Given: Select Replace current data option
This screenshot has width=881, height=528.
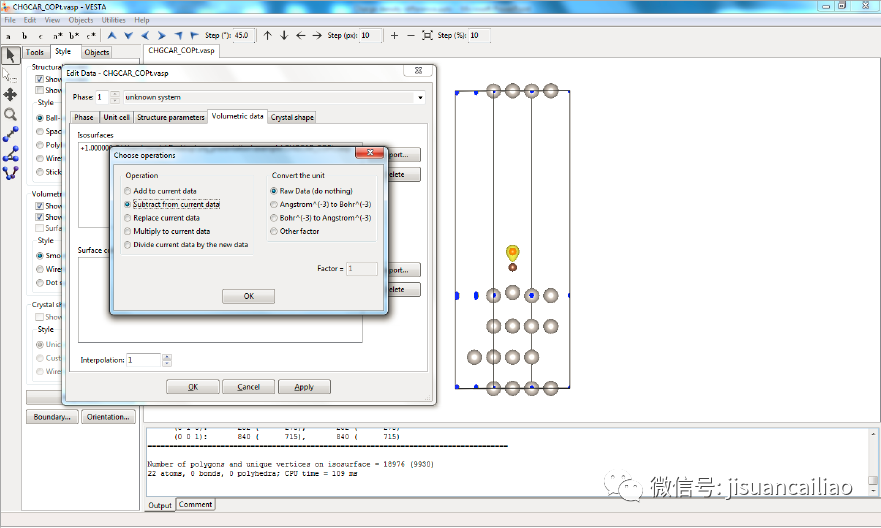Looking at the screenshot, I should (x=162, y=218).
